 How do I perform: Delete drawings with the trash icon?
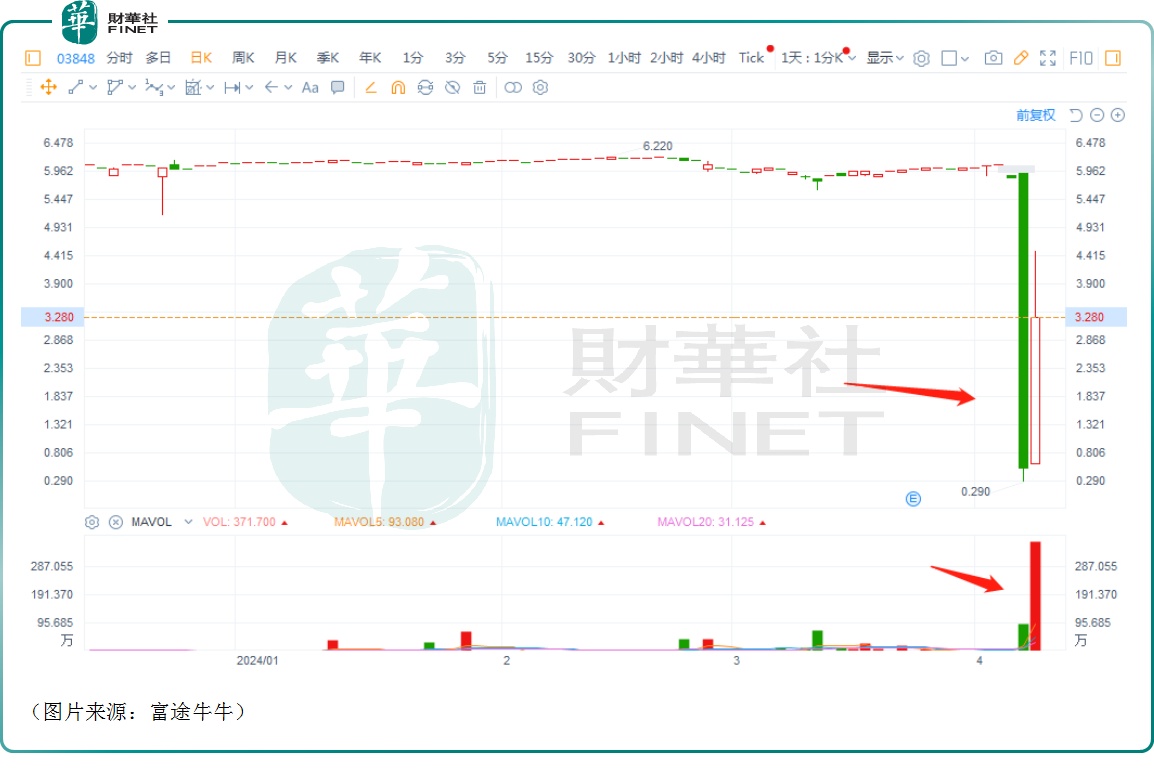pyautogui.click(x=480, y=88)
